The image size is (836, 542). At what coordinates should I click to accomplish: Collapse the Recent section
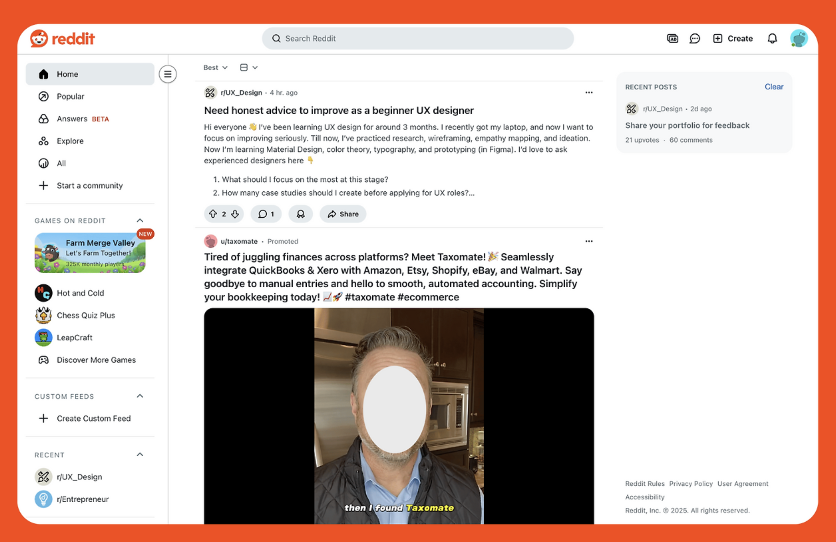[140, 455]
